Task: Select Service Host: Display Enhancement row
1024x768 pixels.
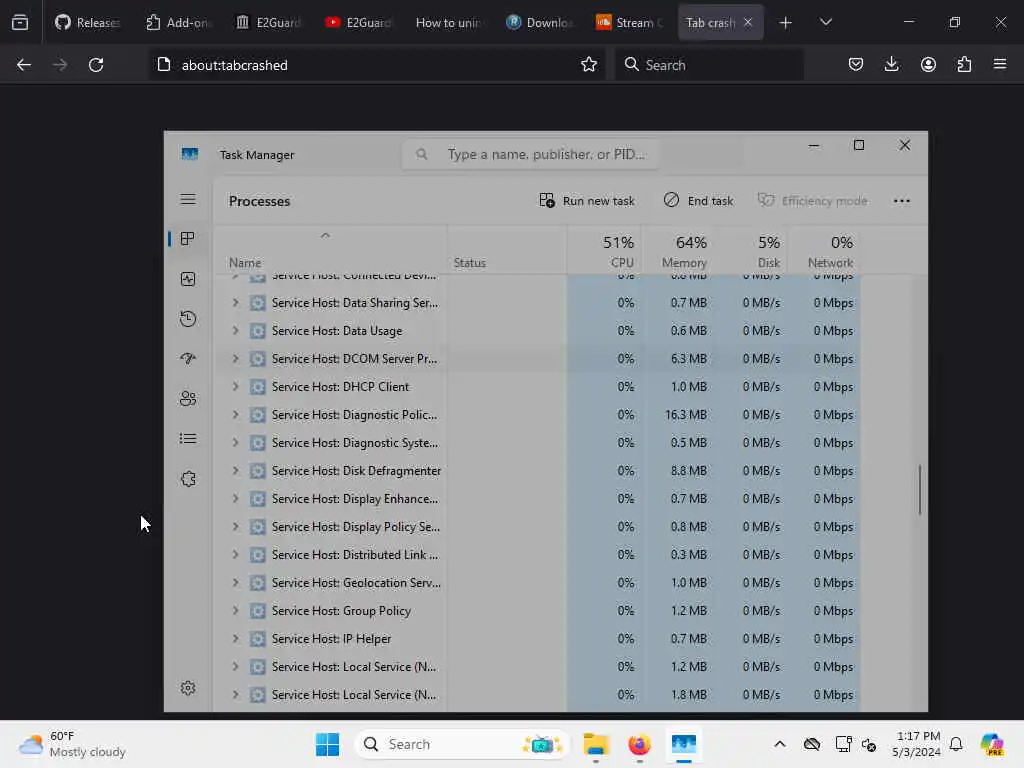Action: tap(537, 499)
